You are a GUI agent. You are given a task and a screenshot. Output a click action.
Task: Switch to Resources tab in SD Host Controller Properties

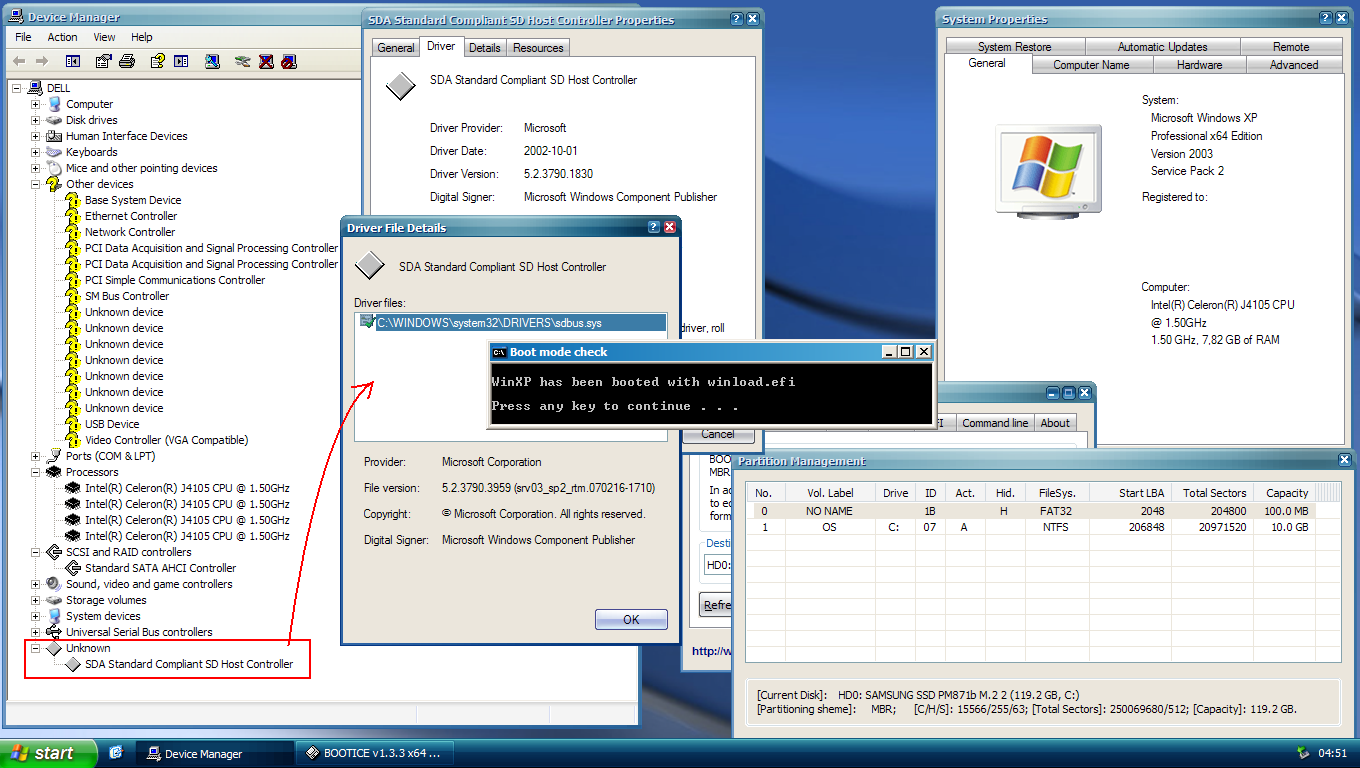(538, 47)
